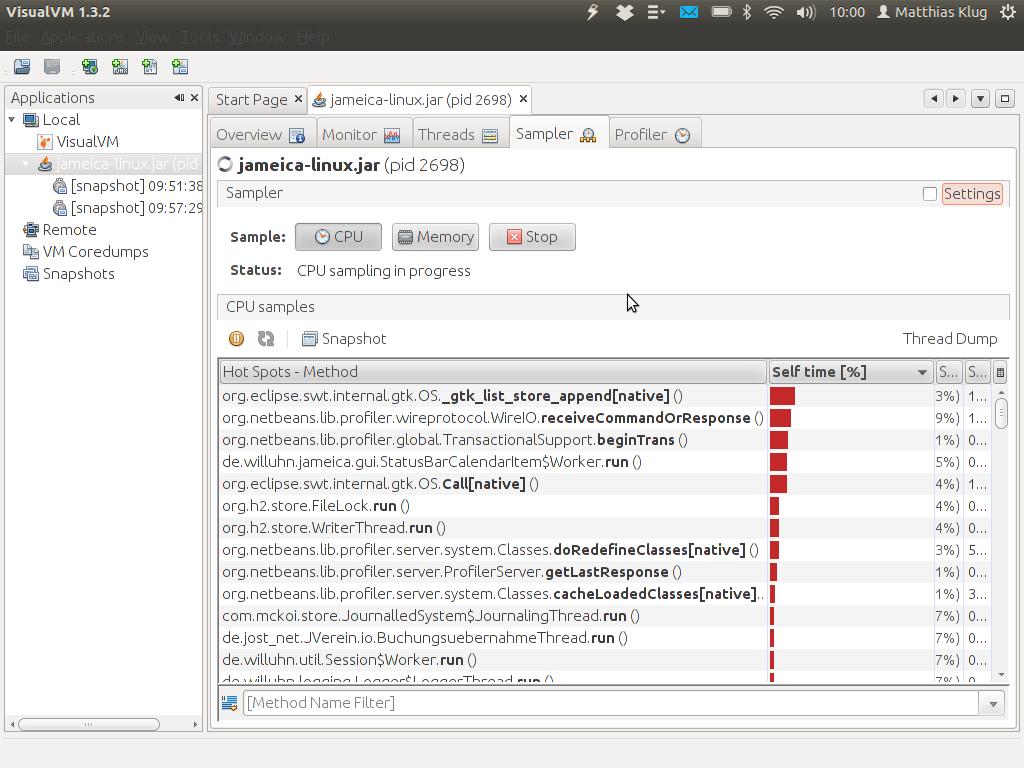1024x768 pixels.
Task: Click the Stop sampling button
Action: 532,237
